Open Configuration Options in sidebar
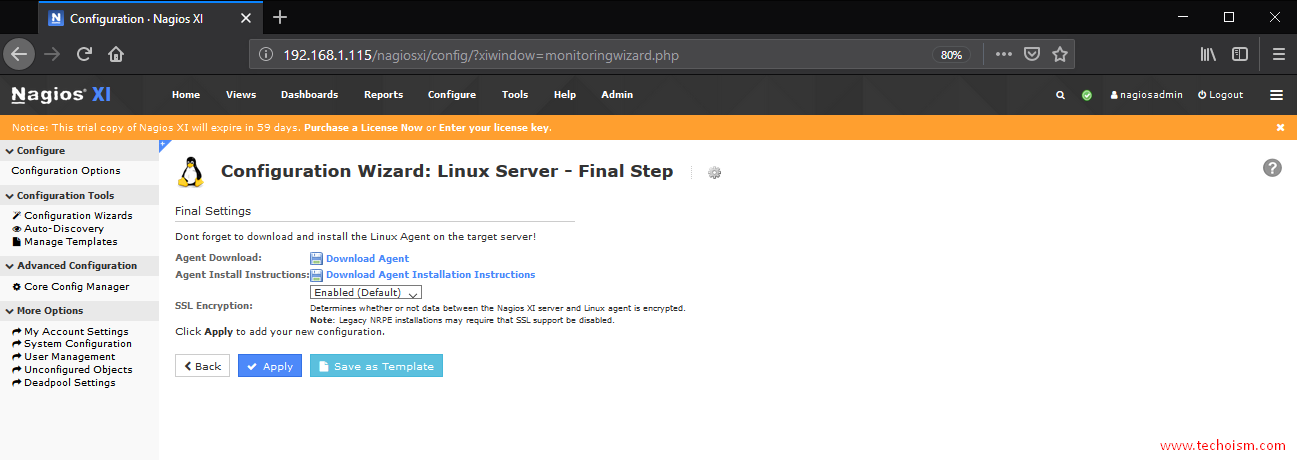 (x=66, y=171)
